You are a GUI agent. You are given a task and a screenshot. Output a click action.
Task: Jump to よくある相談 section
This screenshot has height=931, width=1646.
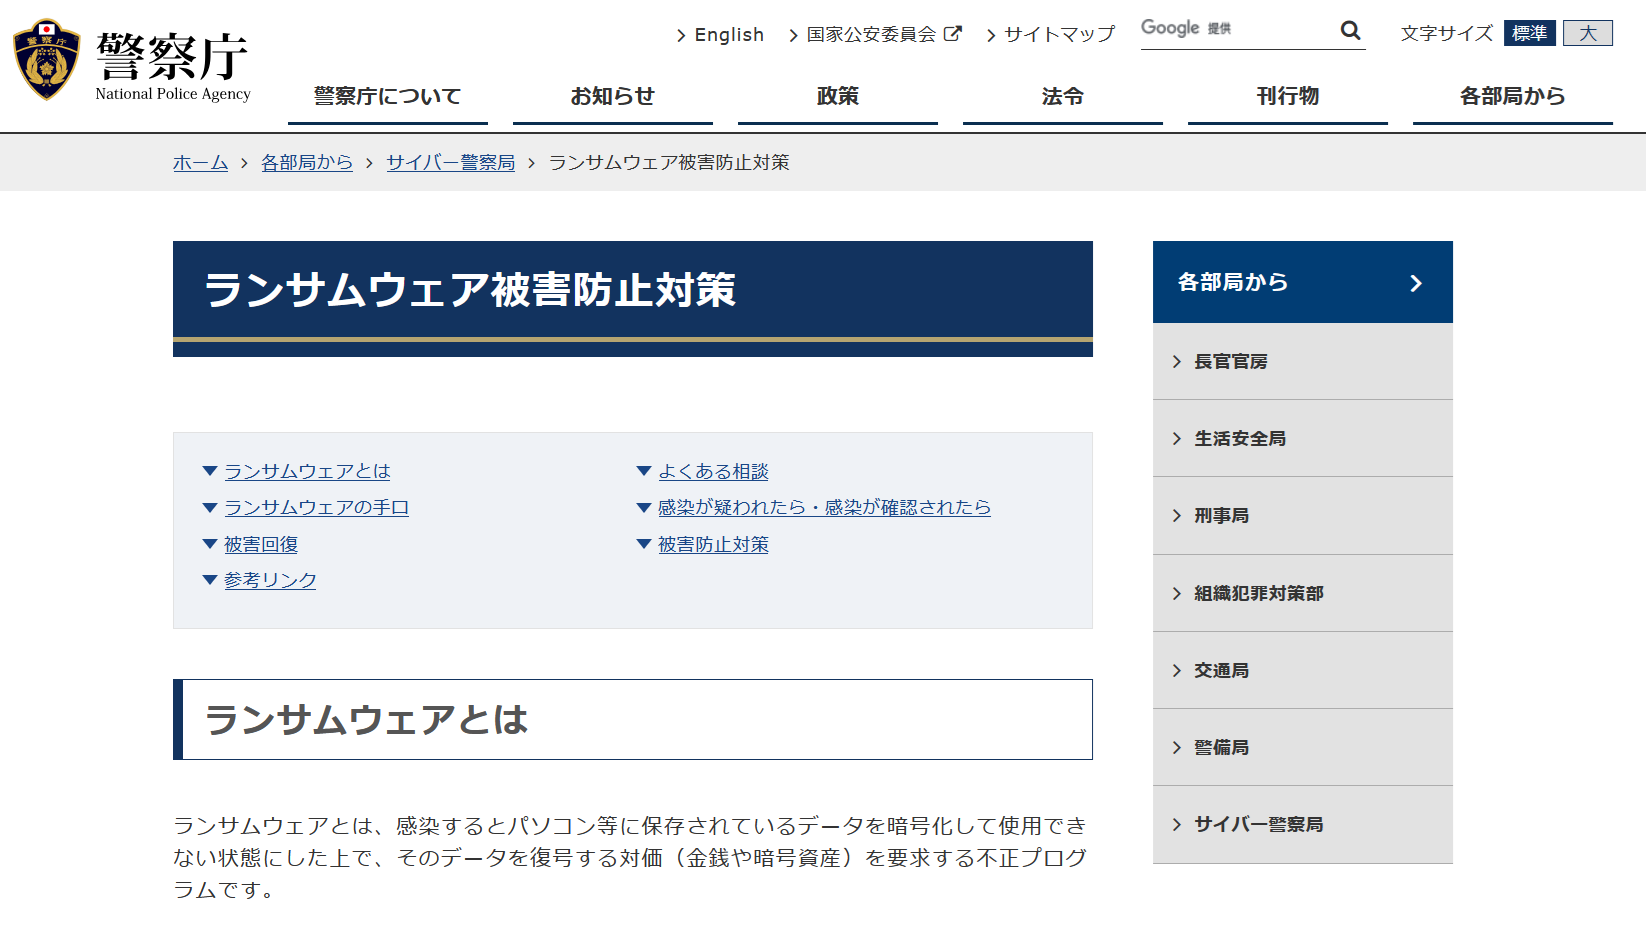713,471
